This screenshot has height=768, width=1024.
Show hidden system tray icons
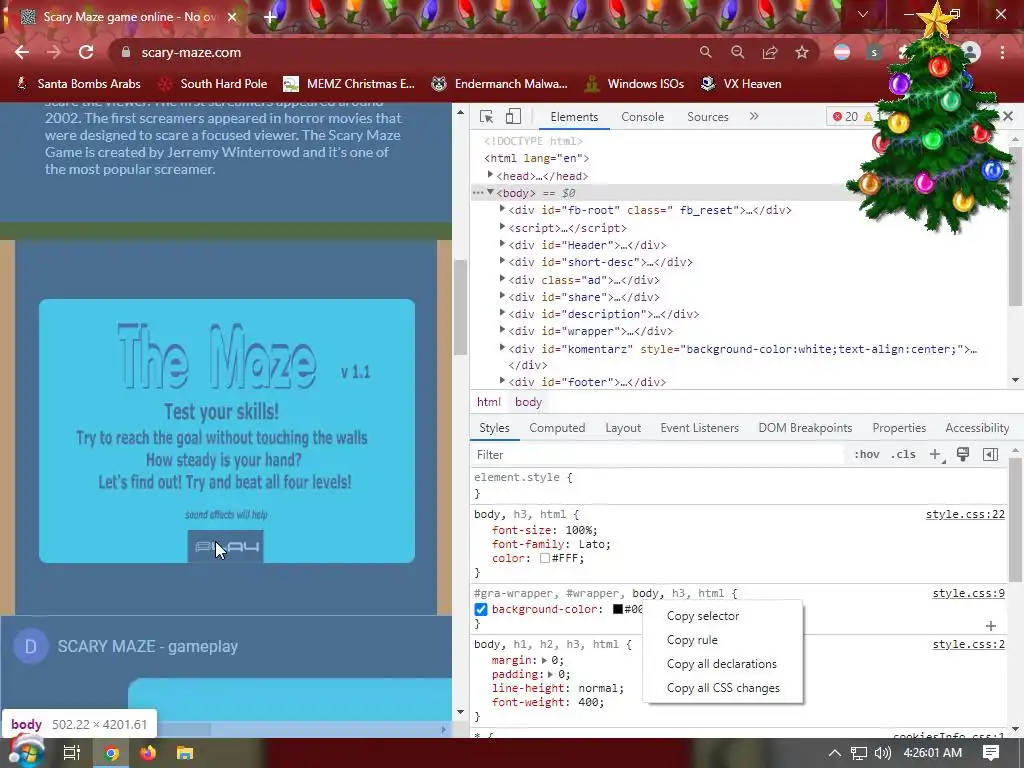tap(835, 753)
